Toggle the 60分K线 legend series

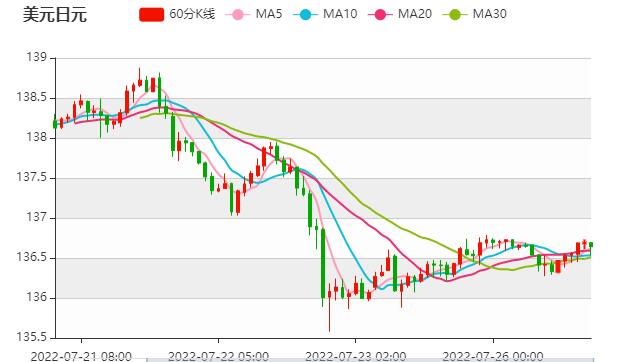[177, 14]
